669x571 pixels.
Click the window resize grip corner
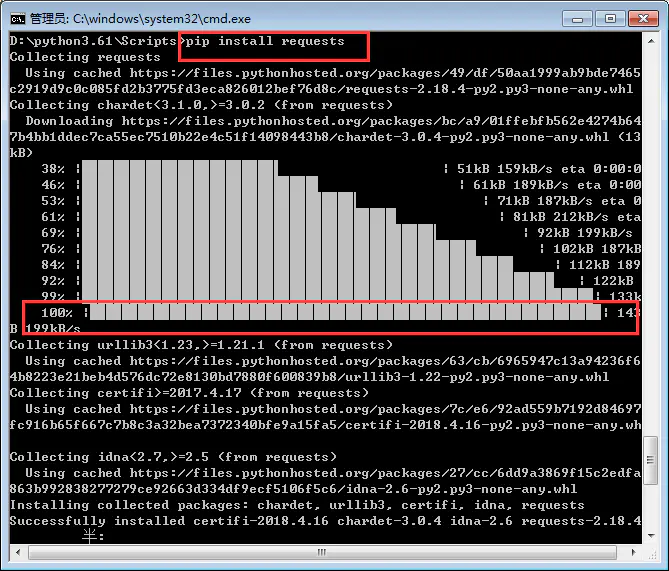652,554
